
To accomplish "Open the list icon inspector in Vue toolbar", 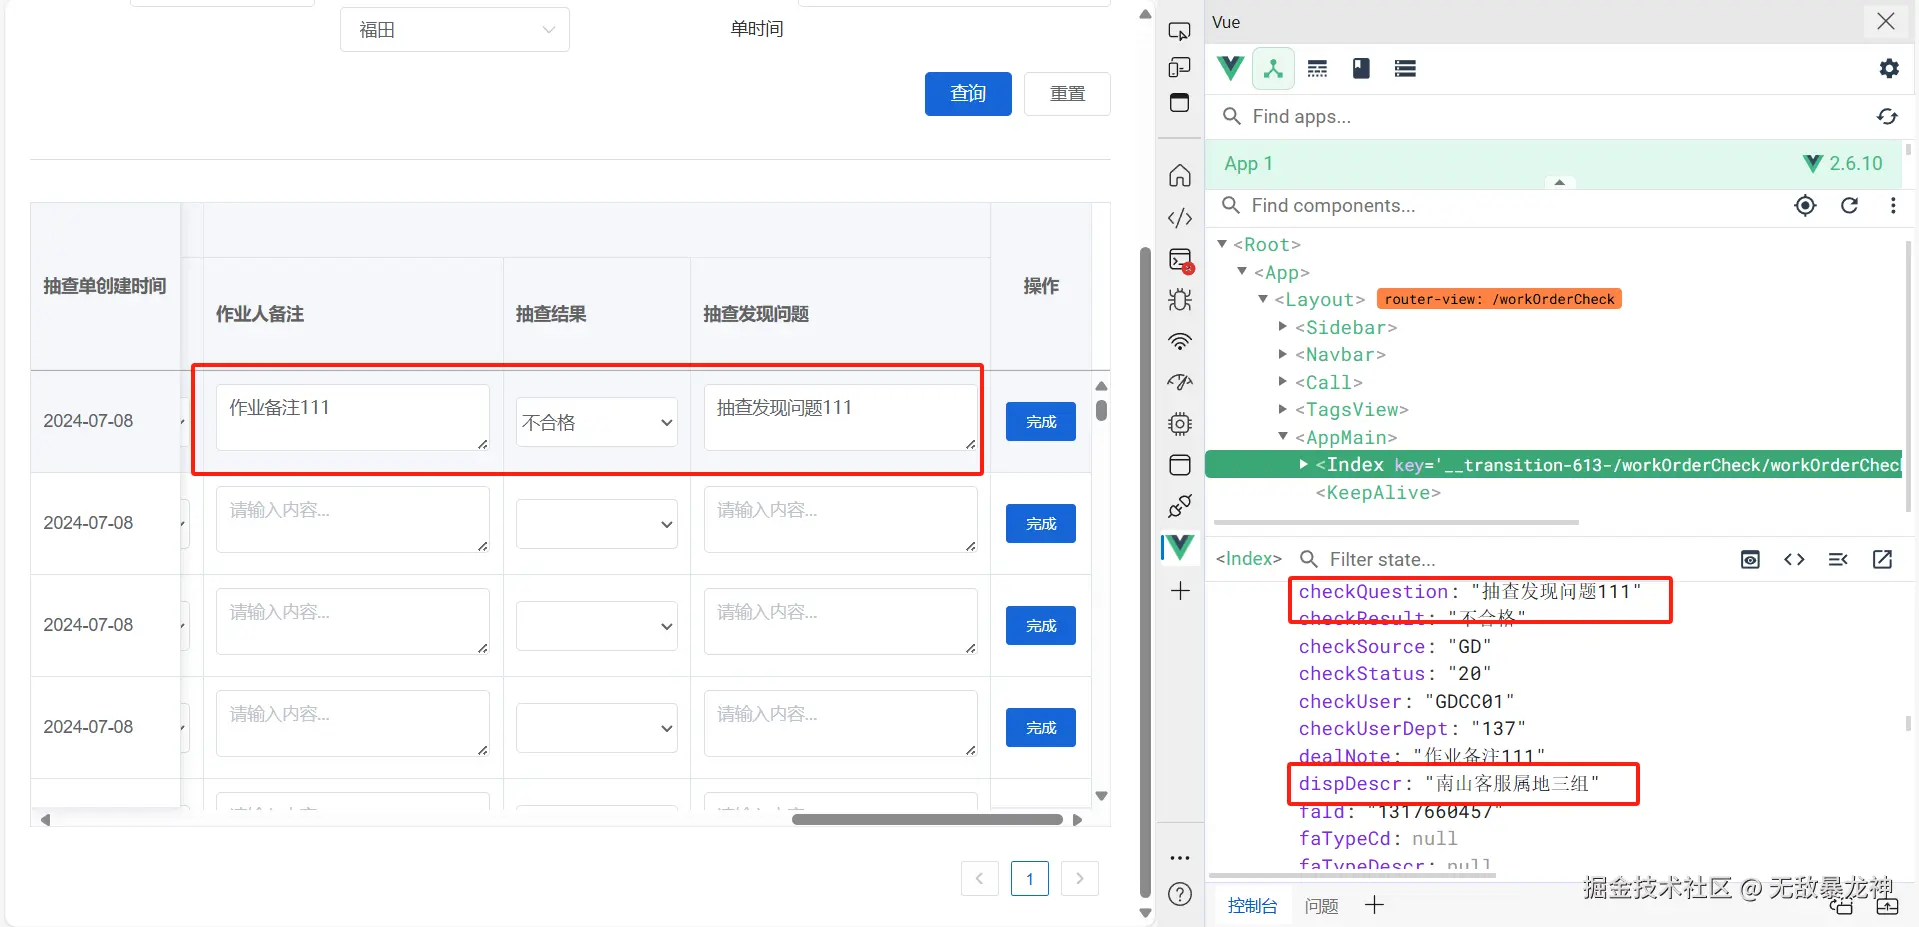I will point(1405,68).
